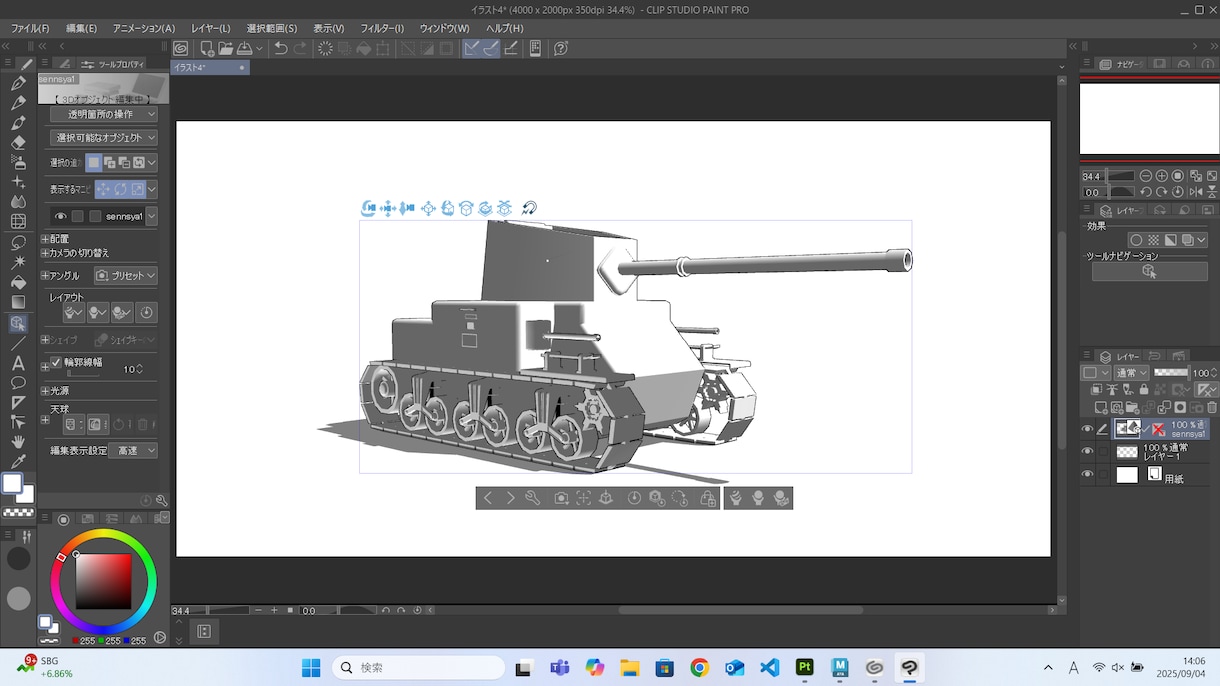This screenshot has width=1220, height=686.
Task: Toggle 輪郭線幅 outline width checkbox
Action: 56,362
